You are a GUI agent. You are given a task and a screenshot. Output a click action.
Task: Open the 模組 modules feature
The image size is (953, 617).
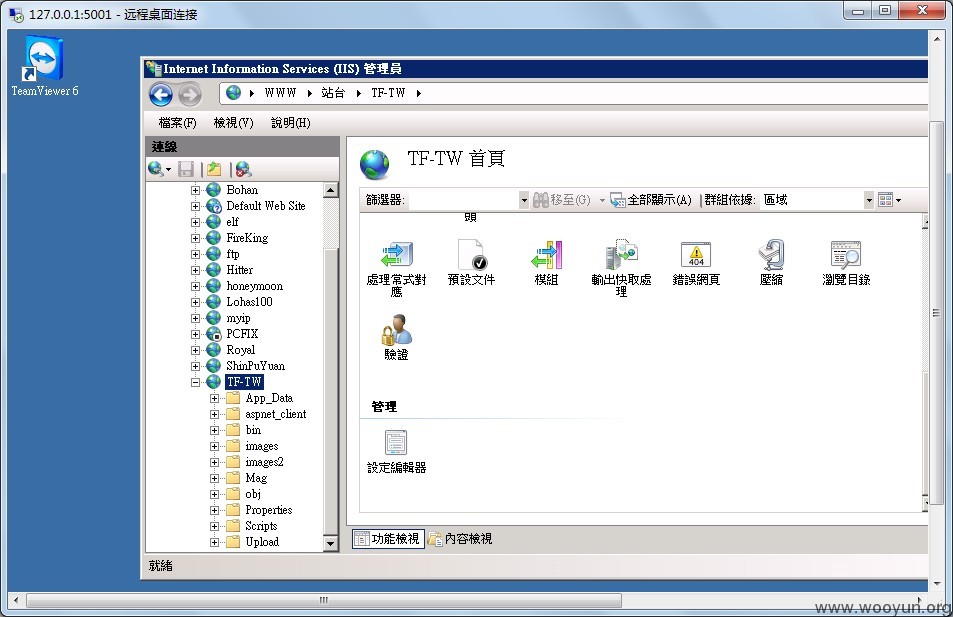[546, 263]
